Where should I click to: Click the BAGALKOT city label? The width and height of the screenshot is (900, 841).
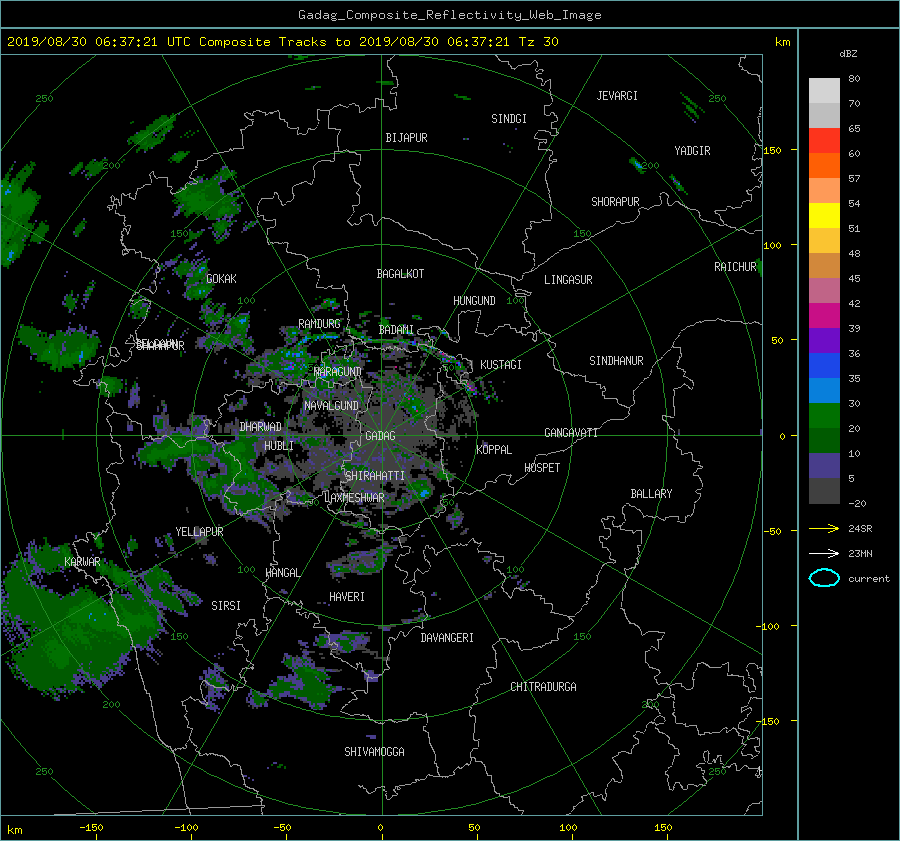[x=400, y=274]
